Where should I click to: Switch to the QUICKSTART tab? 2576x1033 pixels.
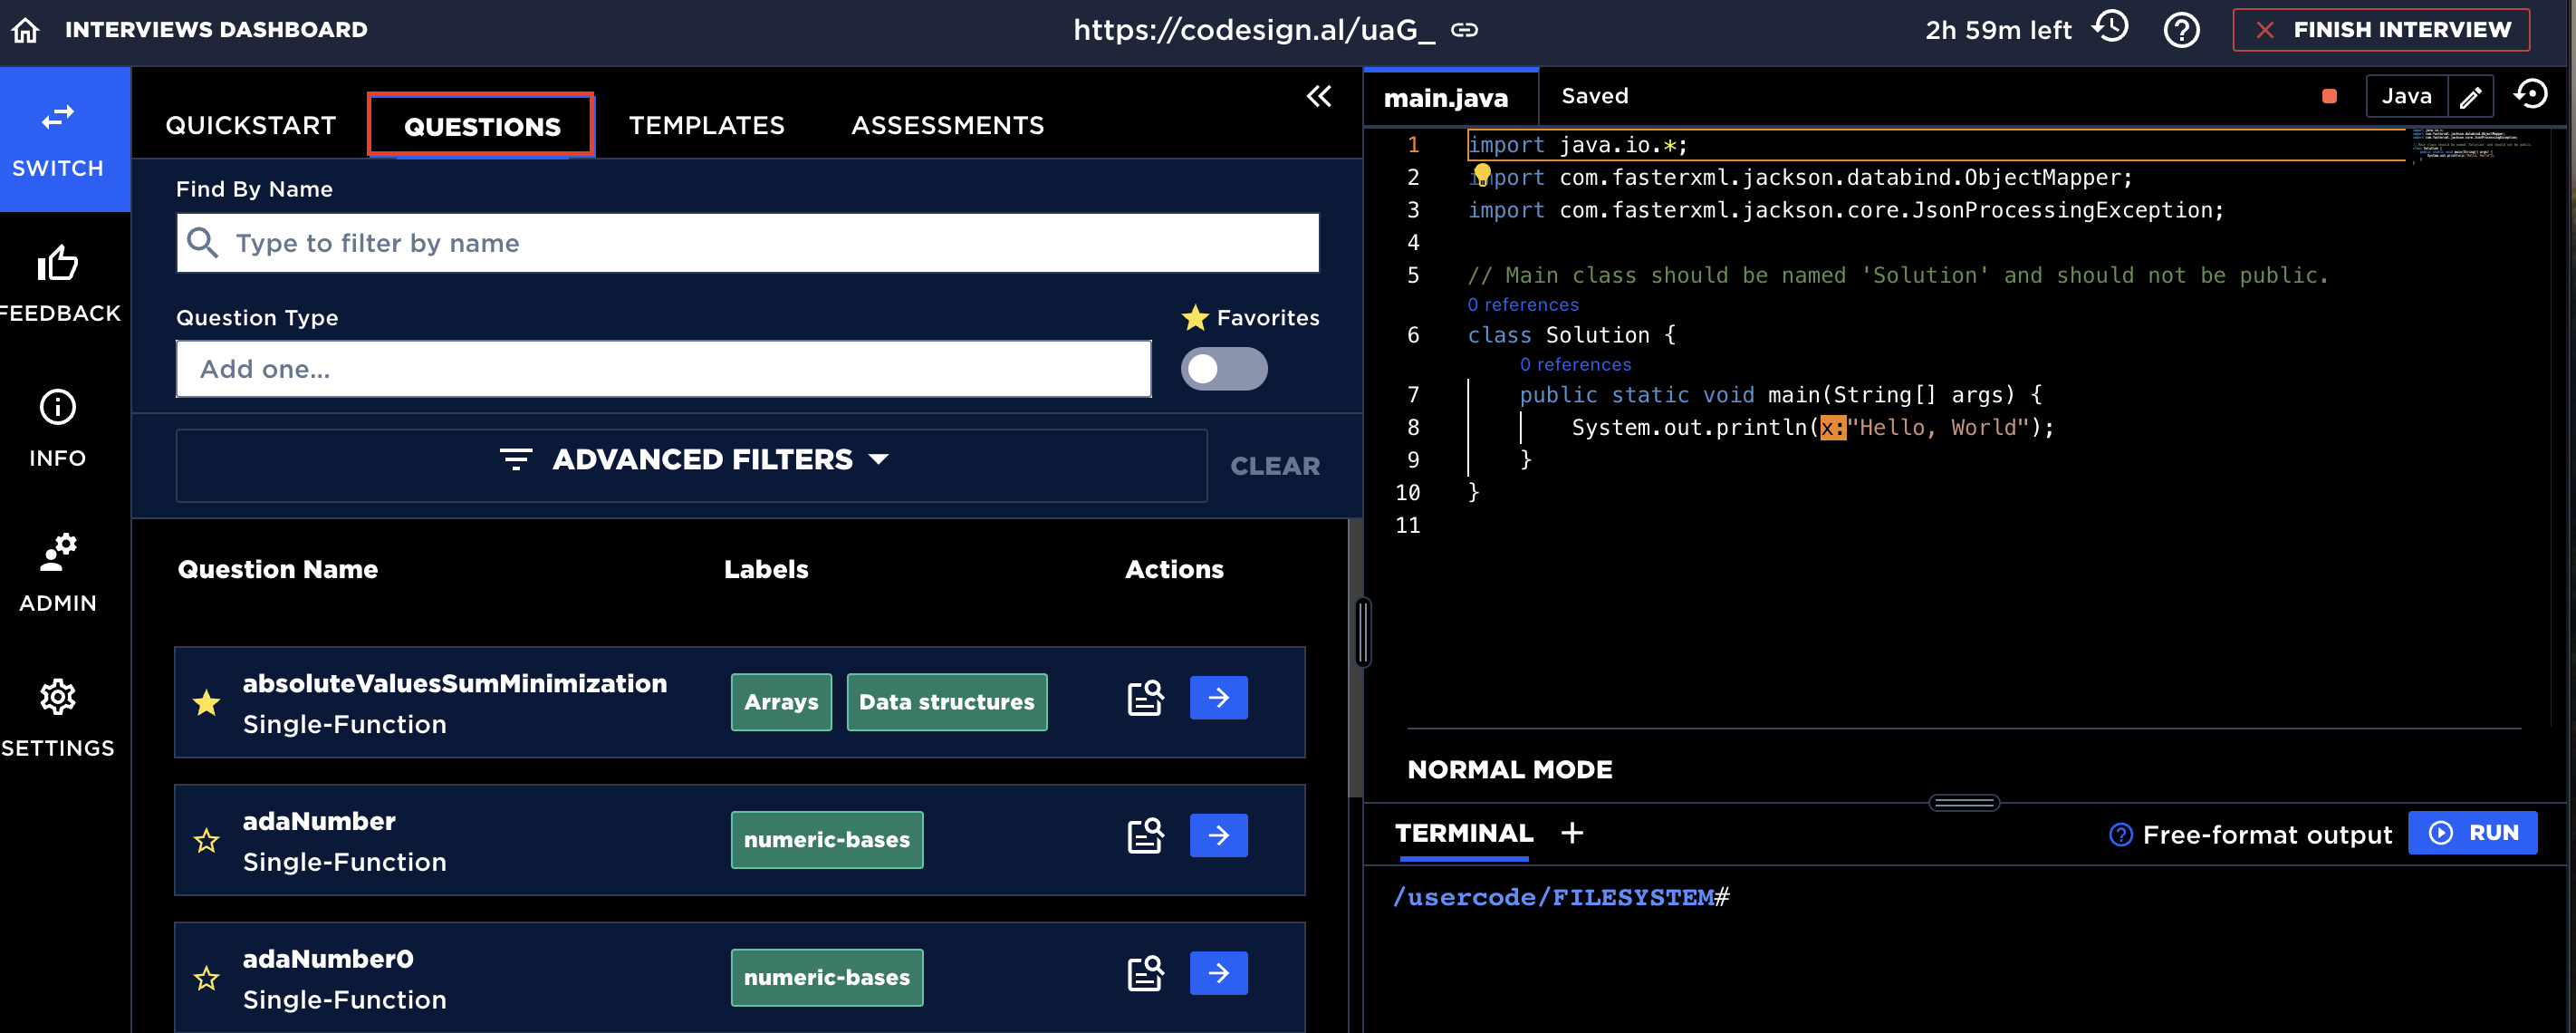point(251,125)
